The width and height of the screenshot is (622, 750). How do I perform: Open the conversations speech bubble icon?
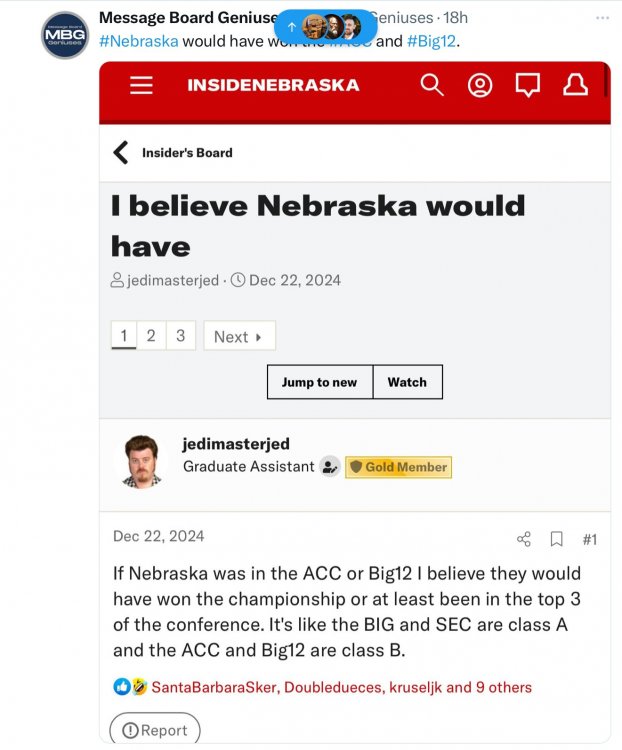coord(527,85)
